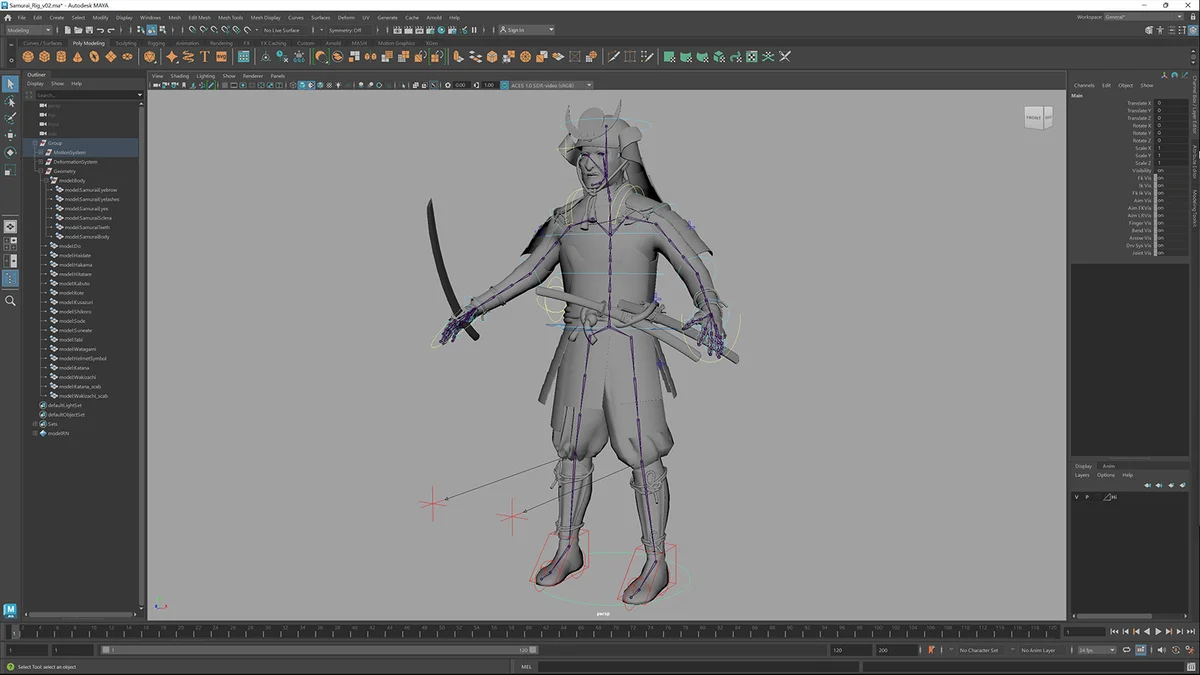Collapse the Geometry group in Outliner
Image resolution: width=1200 pixels, height=675 pixels.
pyautogui.click(x=41, y=171)
